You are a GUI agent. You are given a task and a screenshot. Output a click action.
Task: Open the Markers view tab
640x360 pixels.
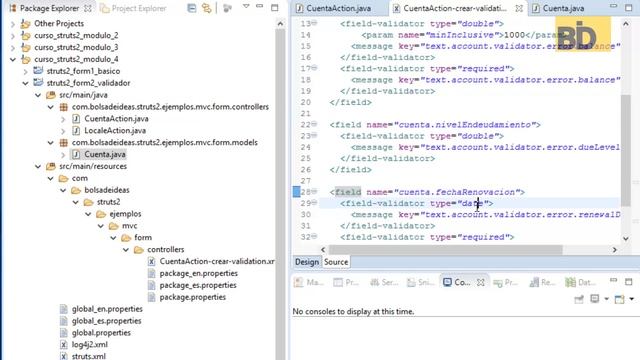tap(309, 282)
